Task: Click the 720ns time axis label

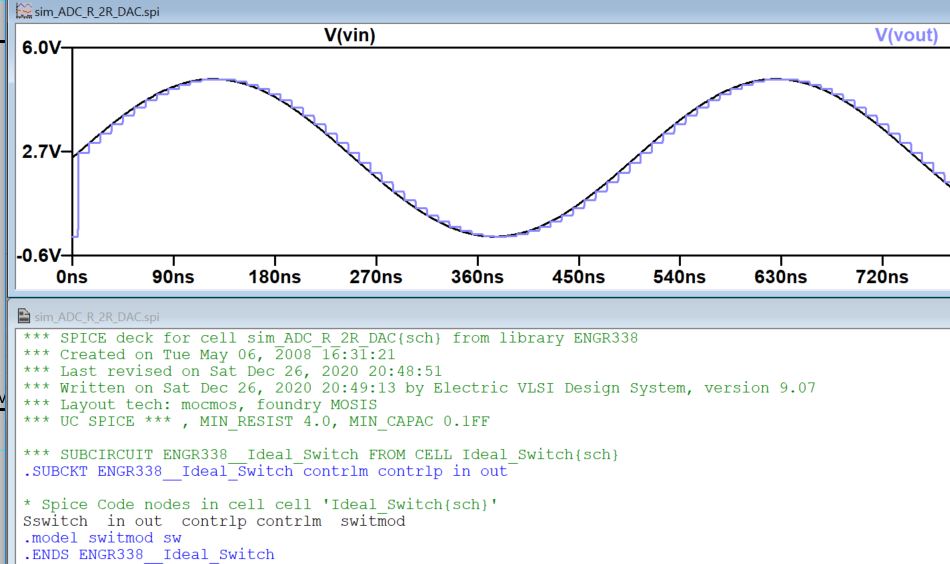Action: pyautogui.click(x=882, y=277)
